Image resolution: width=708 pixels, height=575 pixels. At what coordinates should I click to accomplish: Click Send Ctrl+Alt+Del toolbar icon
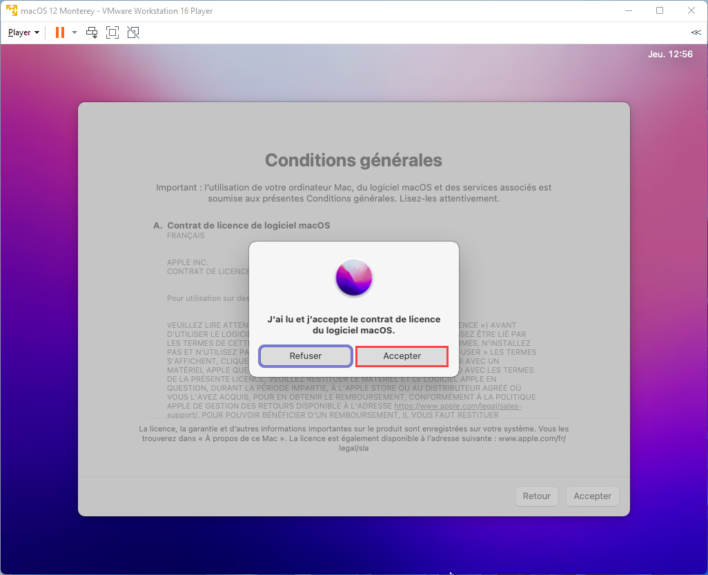[92, 33]
